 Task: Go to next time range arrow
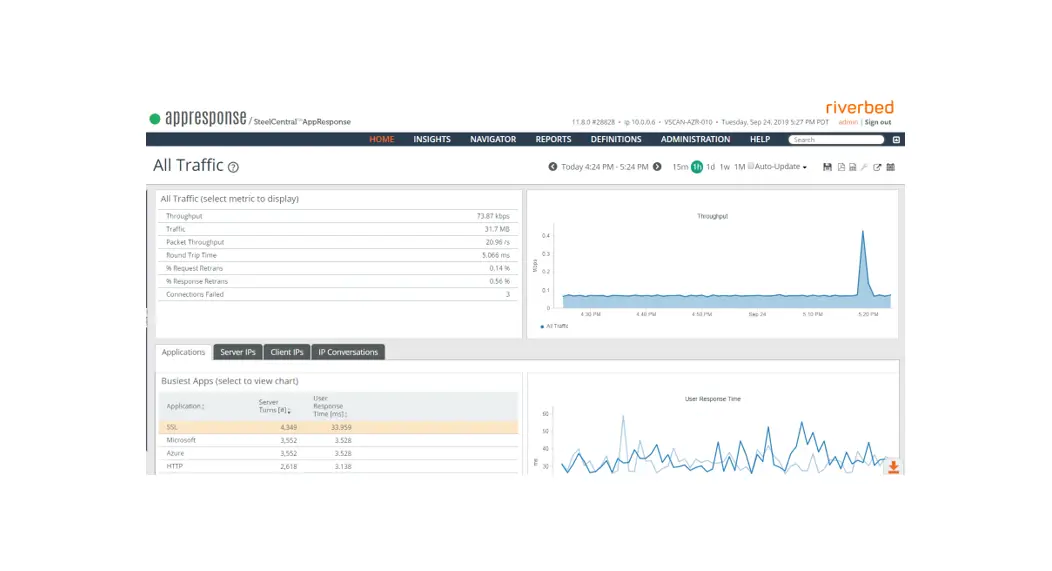[x=657, y=166]
